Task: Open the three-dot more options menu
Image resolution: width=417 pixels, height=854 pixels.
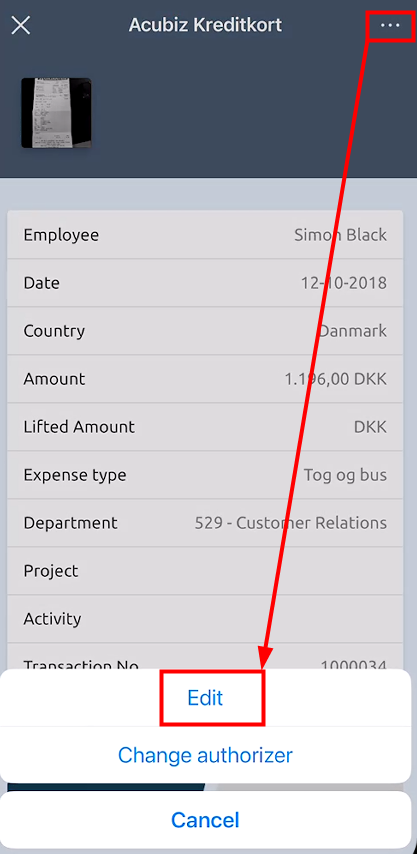Action: tap(390, 25)
